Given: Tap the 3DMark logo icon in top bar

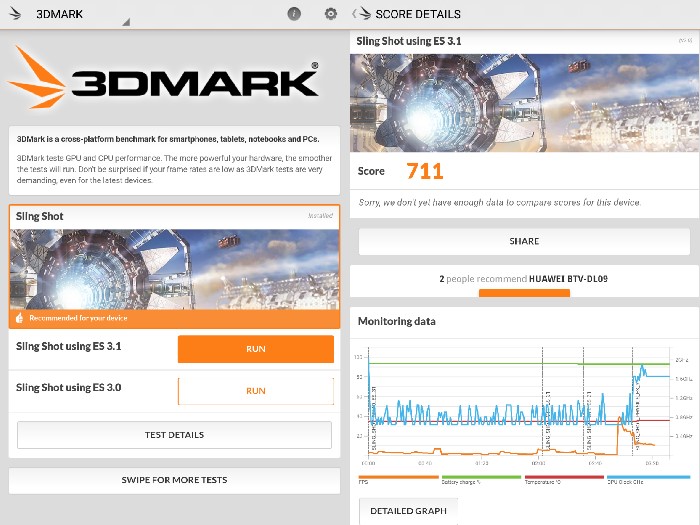Looking at the screenshot, I should (x=15, y=14).
